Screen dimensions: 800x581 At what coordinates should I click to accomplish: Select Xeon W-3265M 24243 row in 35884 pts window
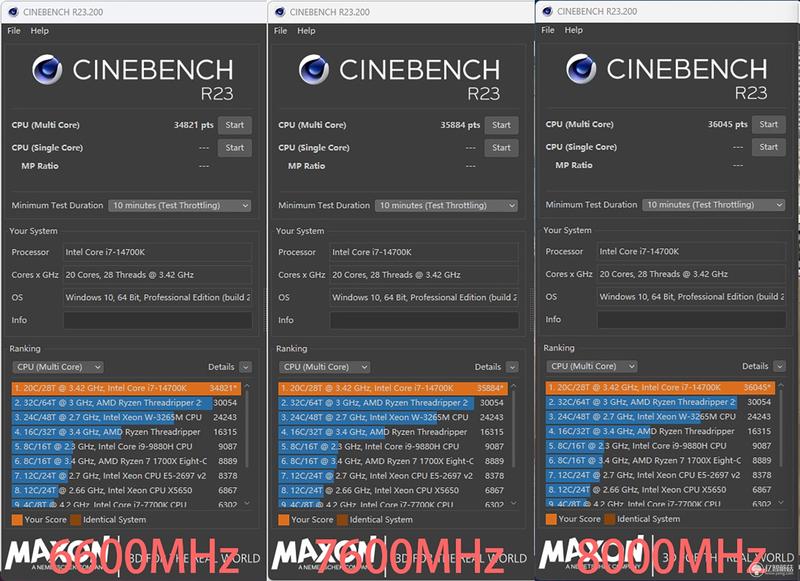point(393,417)
